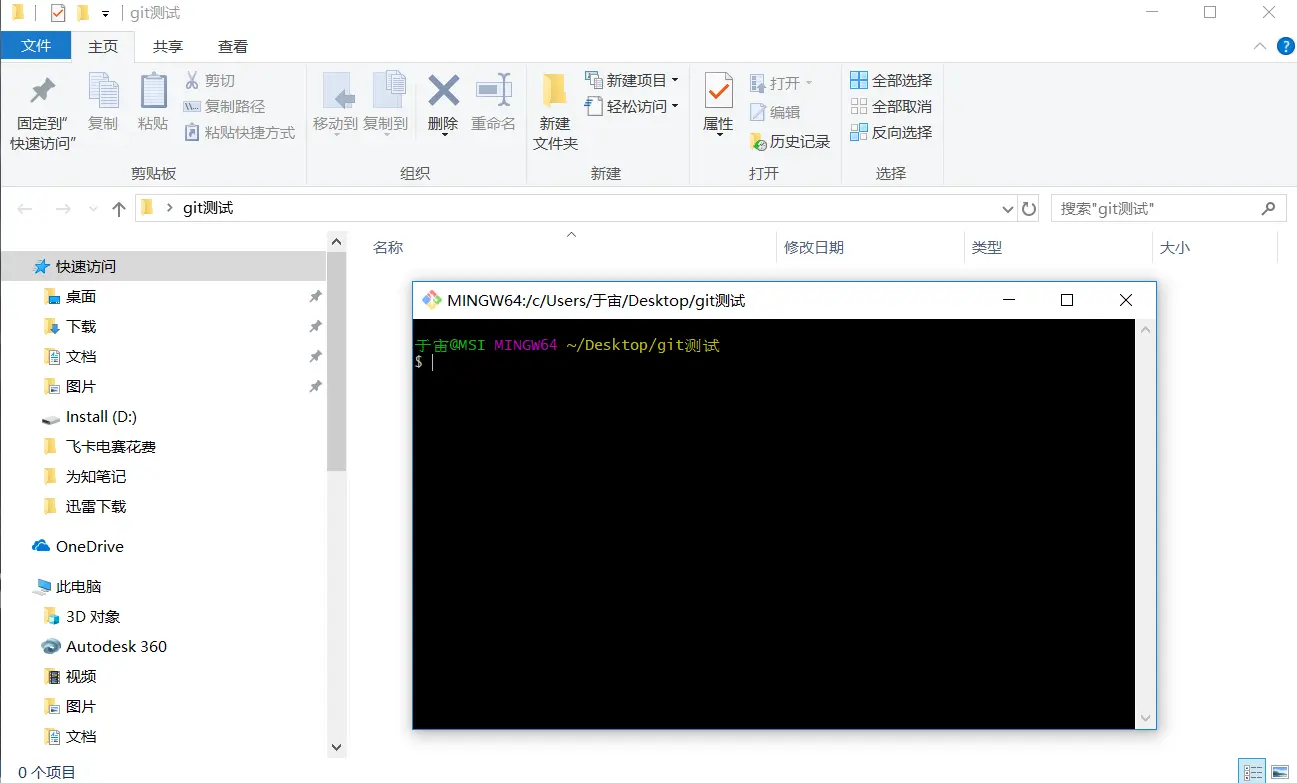
Task: Click the Move to icon
Action: 338,91
